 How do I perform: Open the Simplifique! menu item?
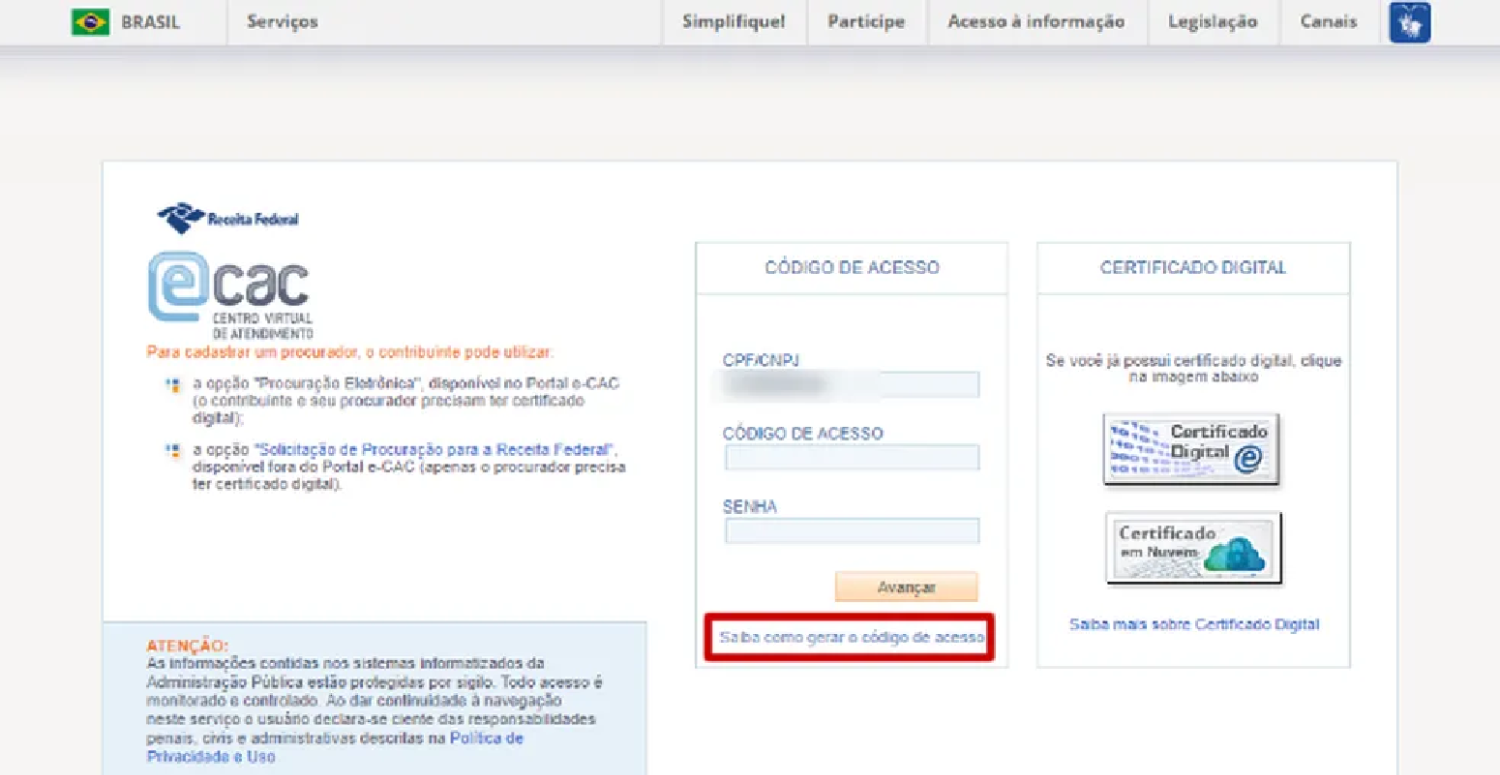pos(733,22)
